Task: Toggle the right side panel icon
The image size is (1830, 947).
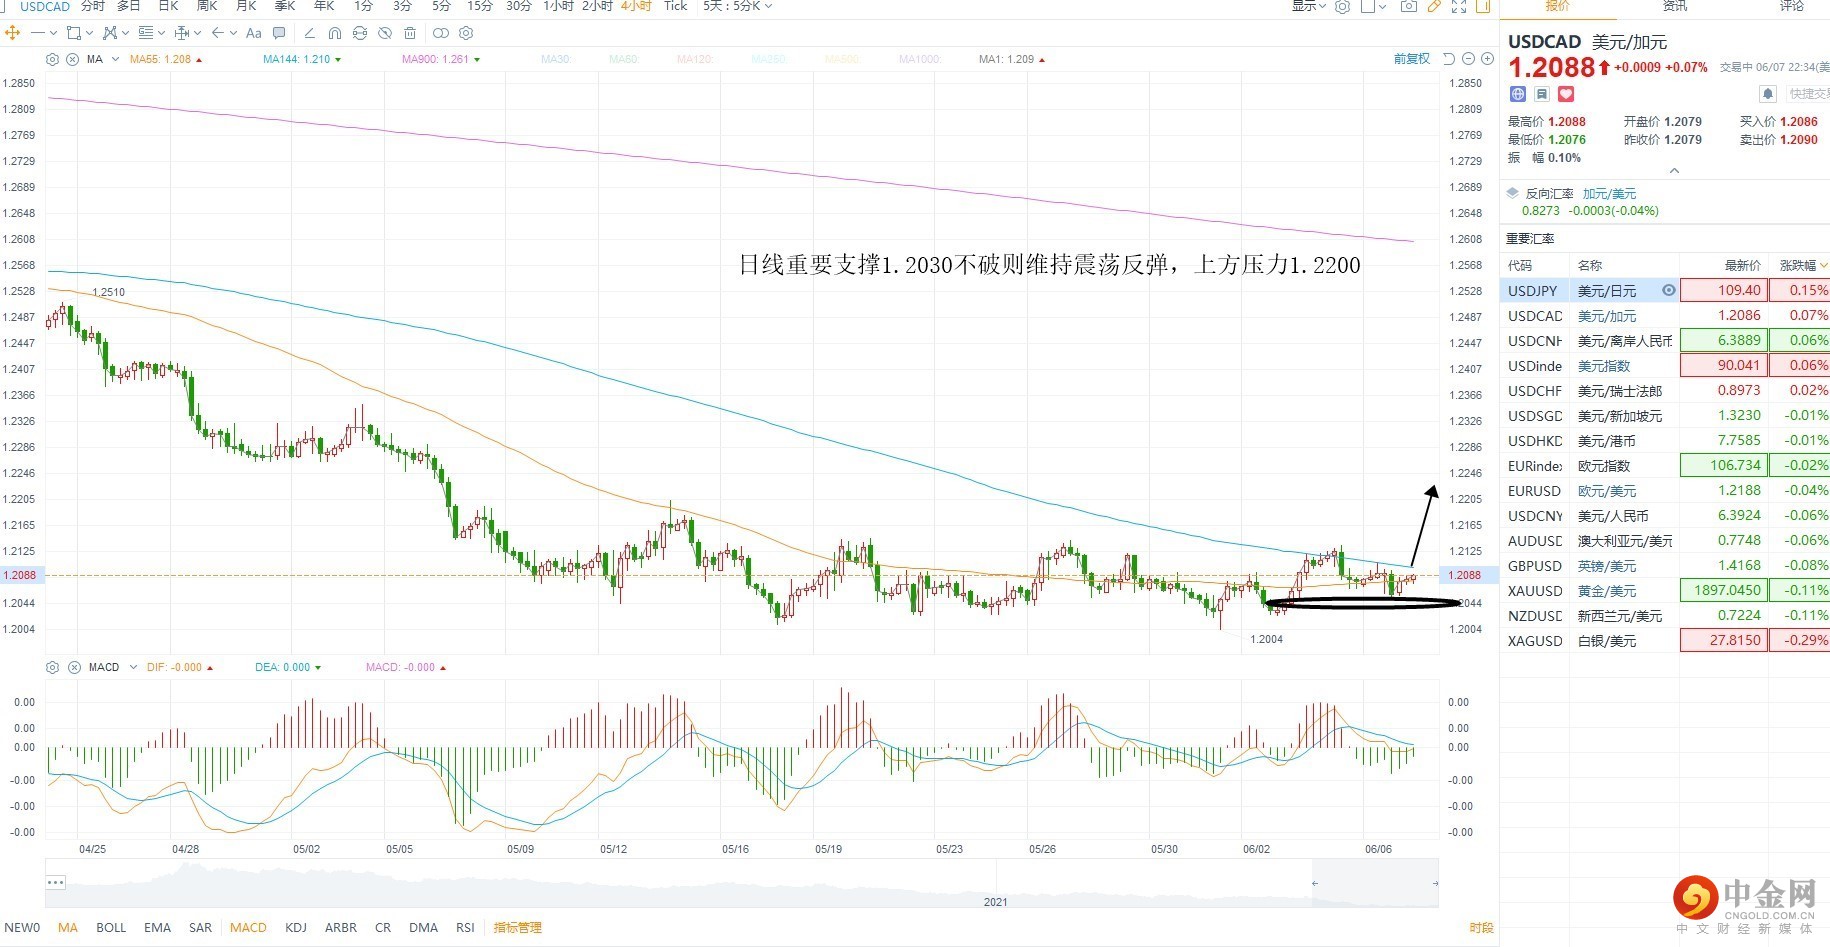Action: point(1483,6)
